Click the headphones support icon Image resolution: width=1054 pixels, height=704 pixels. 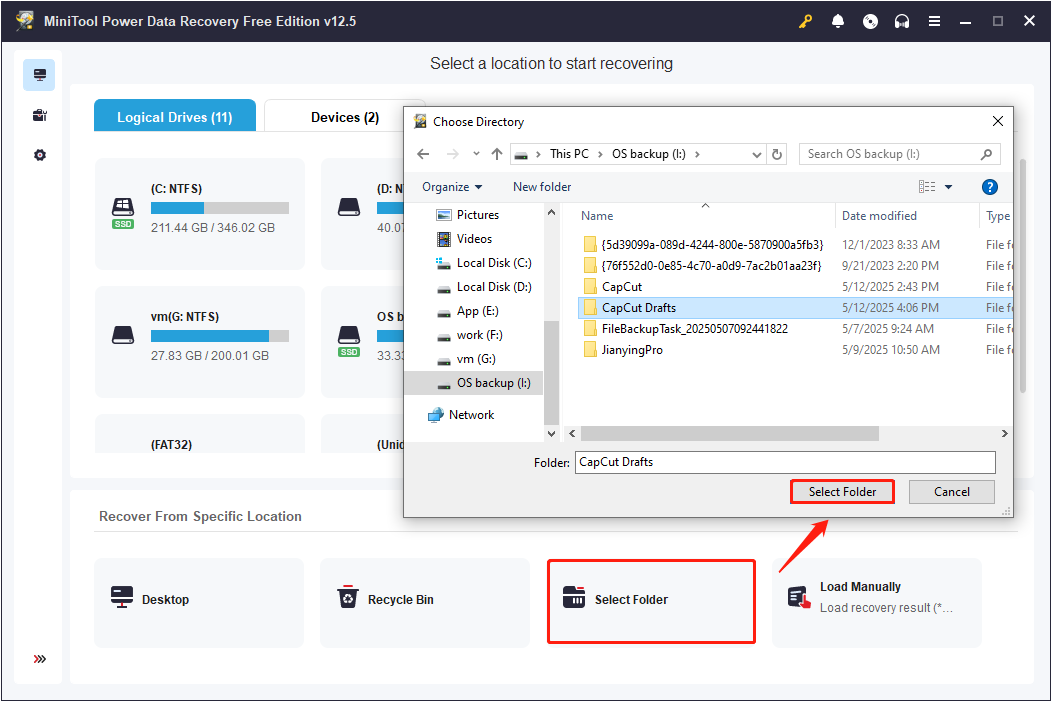(902, 21)
